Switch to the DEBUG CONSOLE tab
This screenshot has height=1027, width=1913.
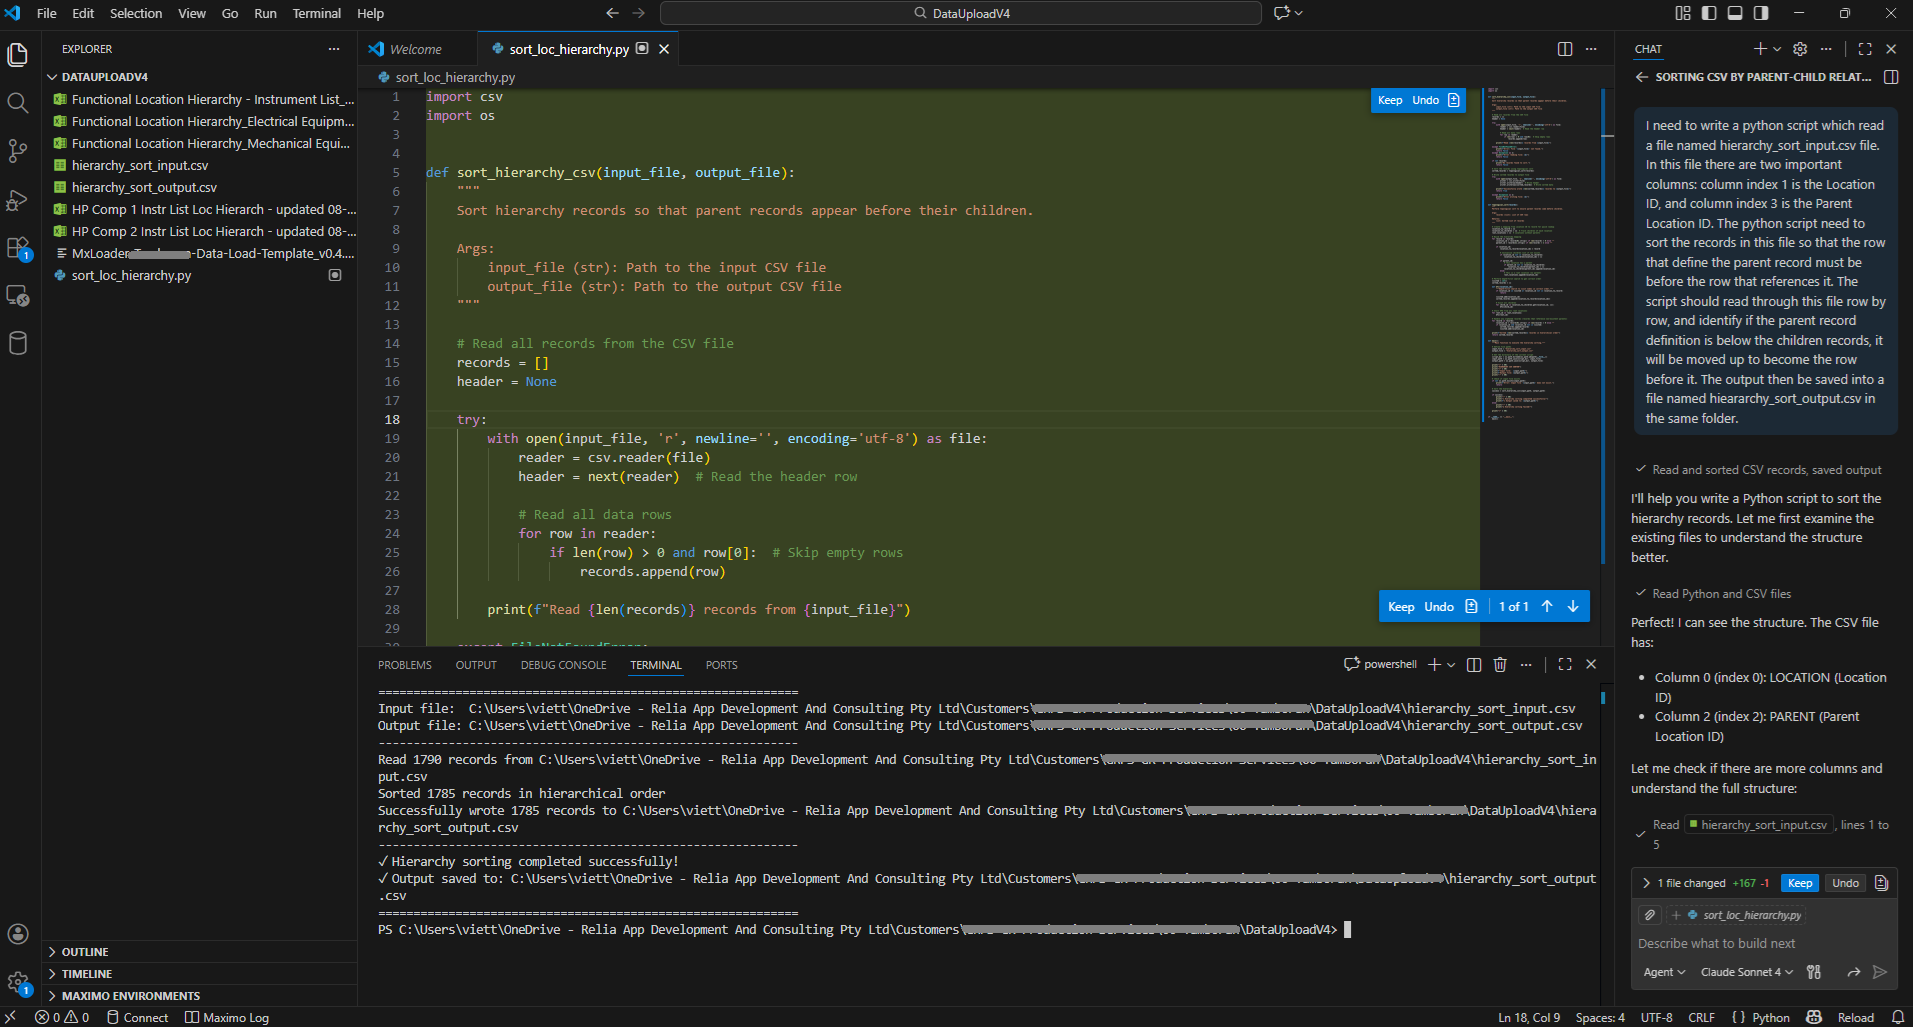(563, 665)
